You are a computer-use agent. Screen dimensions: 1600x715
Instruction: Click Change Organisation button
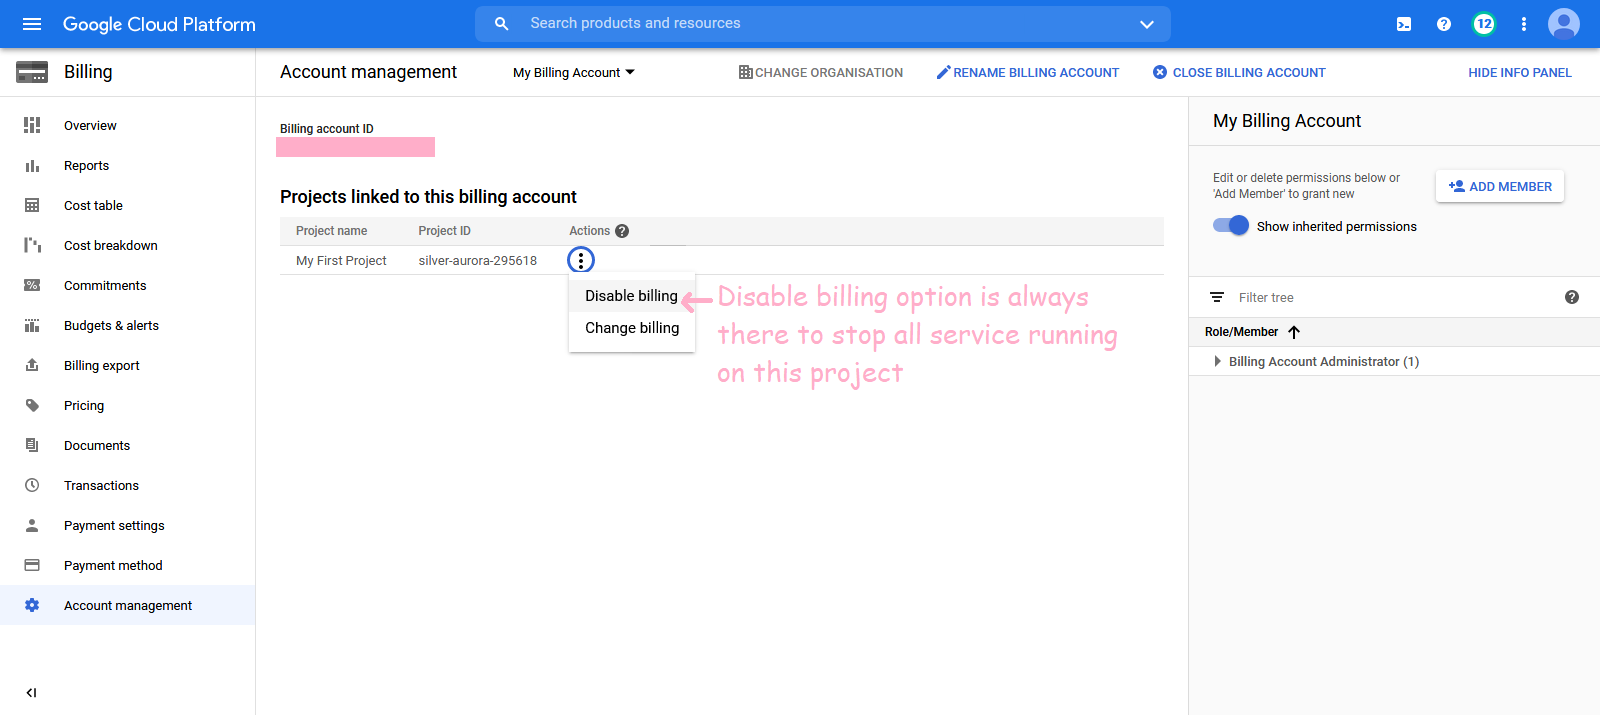coord(820,72)
